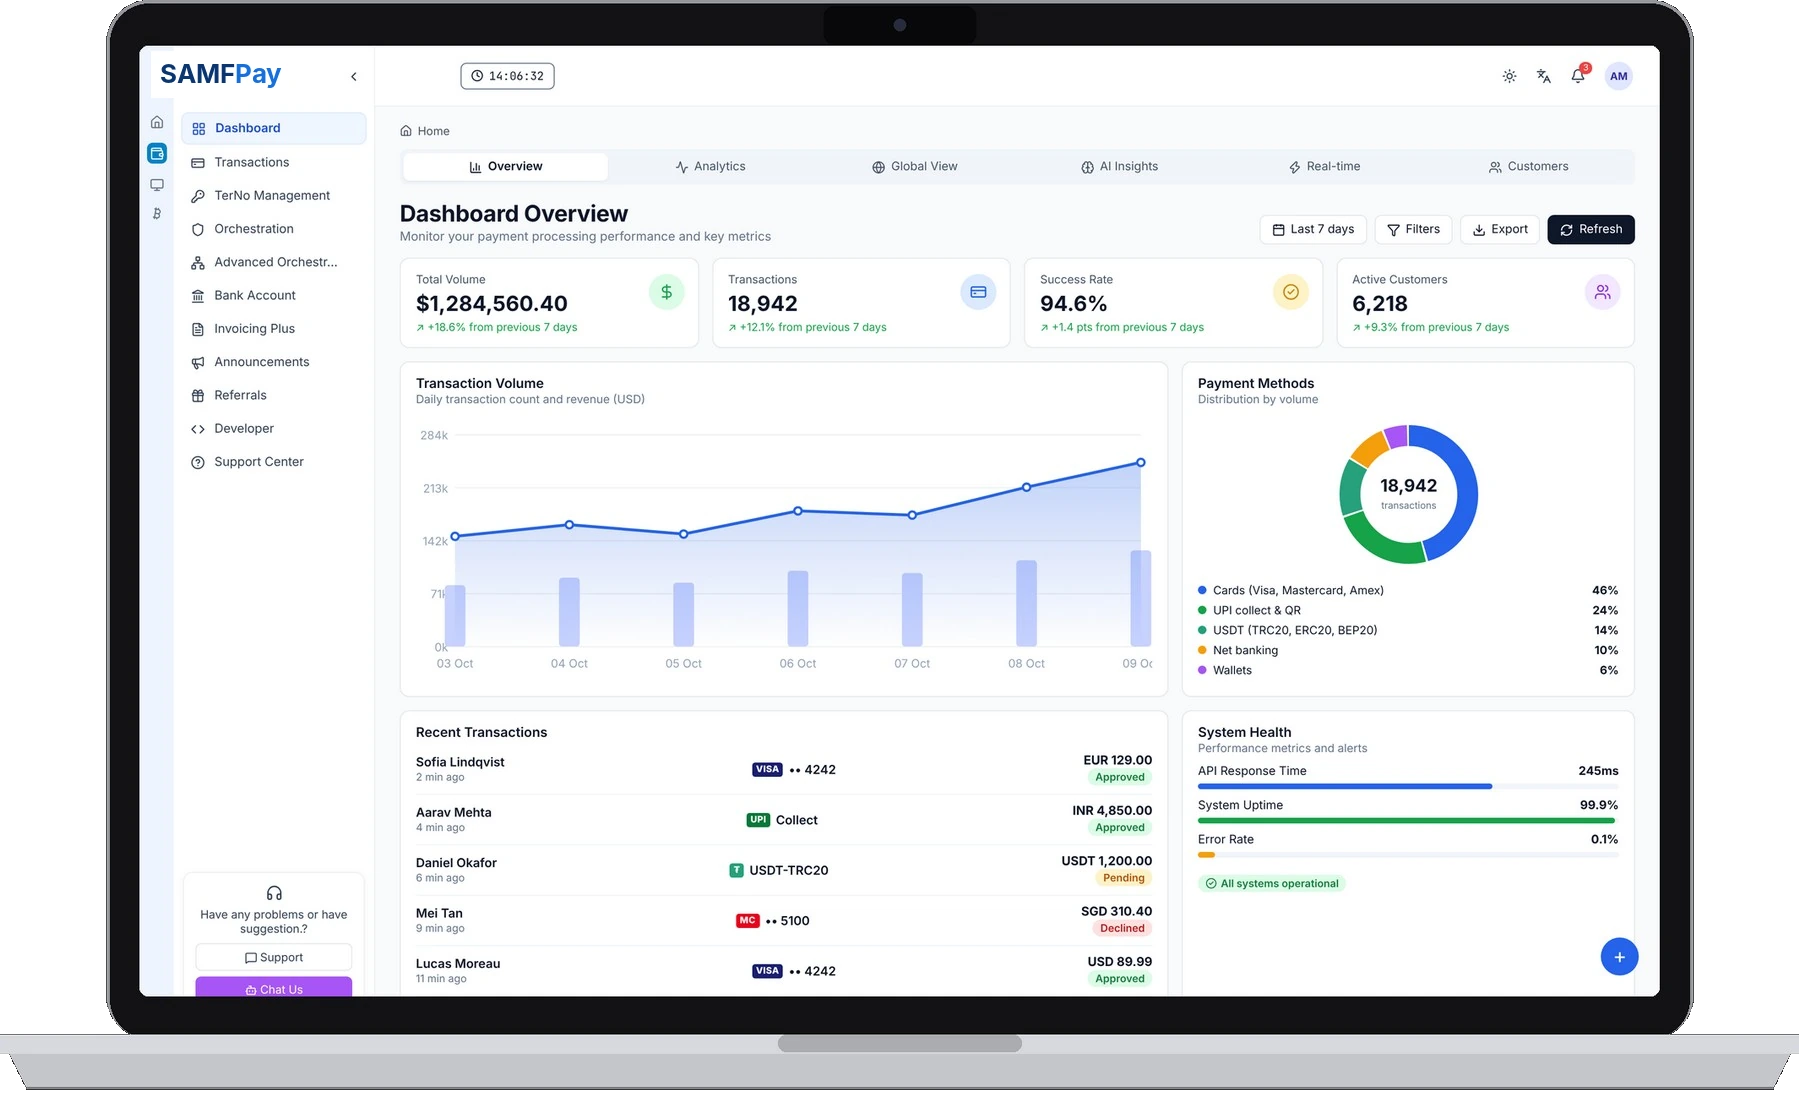Toggle the light/dark theme sun icon
Image resolution: width=1799 pixels, height=1095 pixels.
pyautogui.click(x=1509, y=76)
